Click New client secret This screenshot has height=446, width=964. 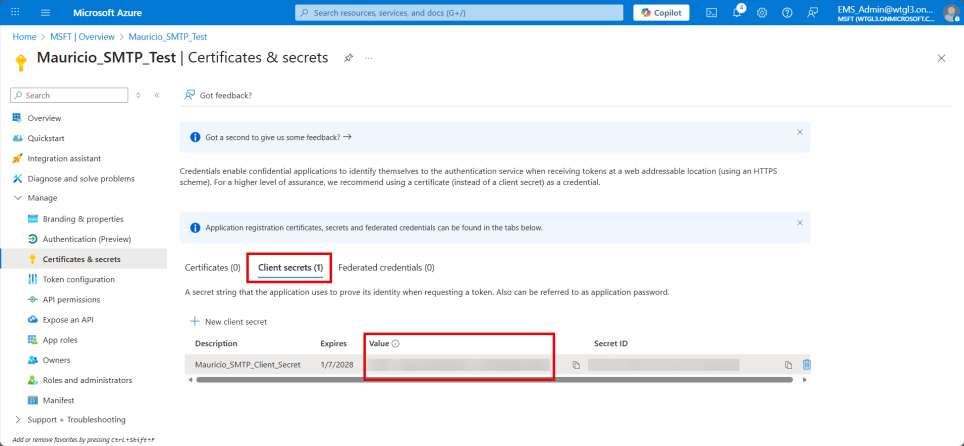coord(228,322)
